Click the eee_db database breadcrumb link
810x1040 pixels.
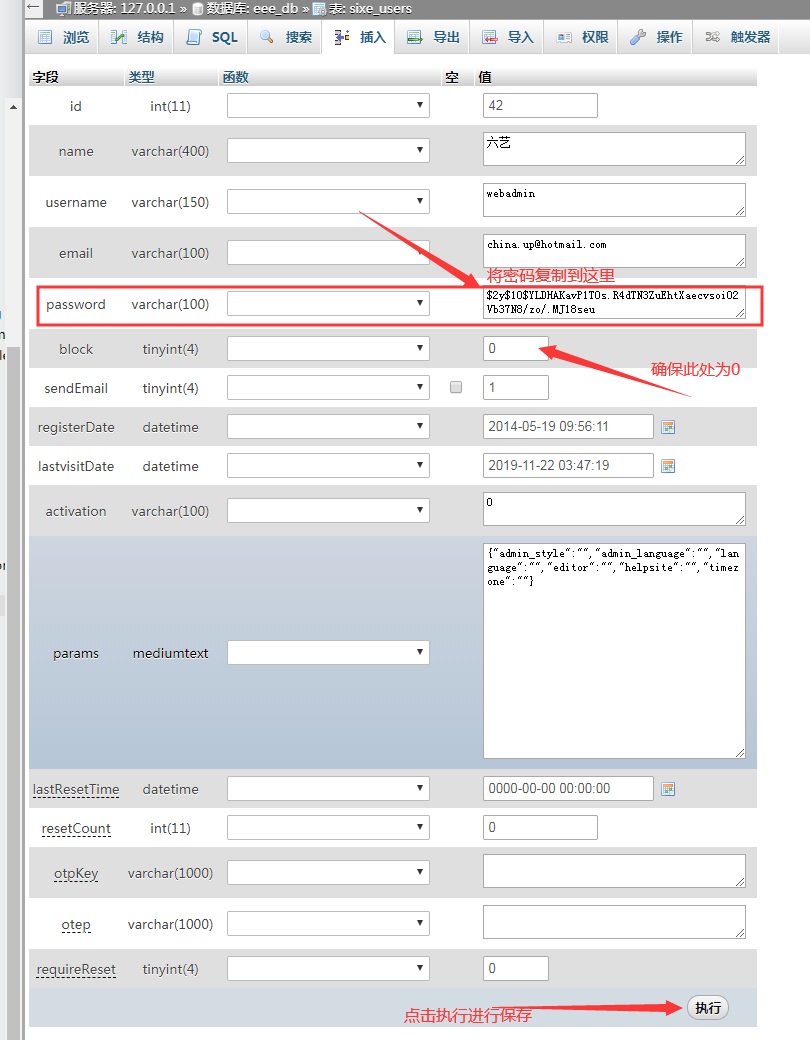(x=248, y=9)
